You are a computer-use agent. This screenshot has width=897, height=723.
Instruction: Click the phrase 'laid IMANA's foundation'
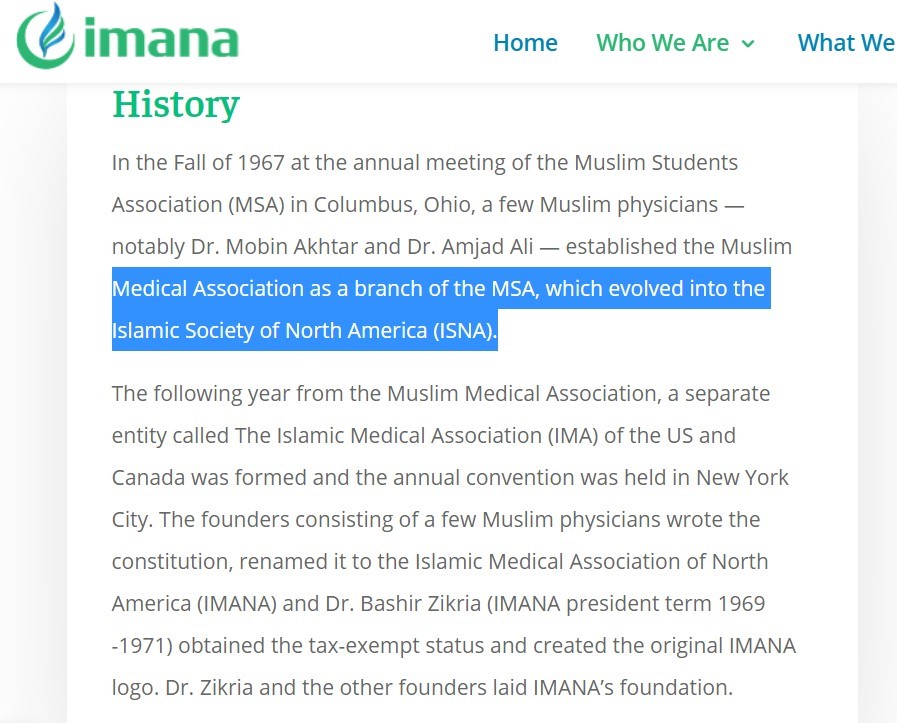pos(633,688)
